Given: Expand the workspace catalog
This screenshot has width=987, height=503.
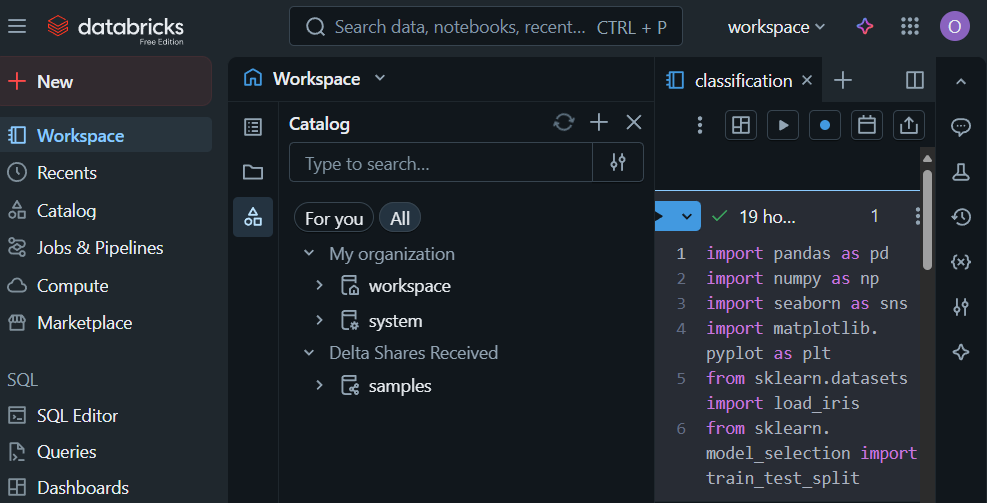Looking at the screenshot, I should (x=319, y=286).
